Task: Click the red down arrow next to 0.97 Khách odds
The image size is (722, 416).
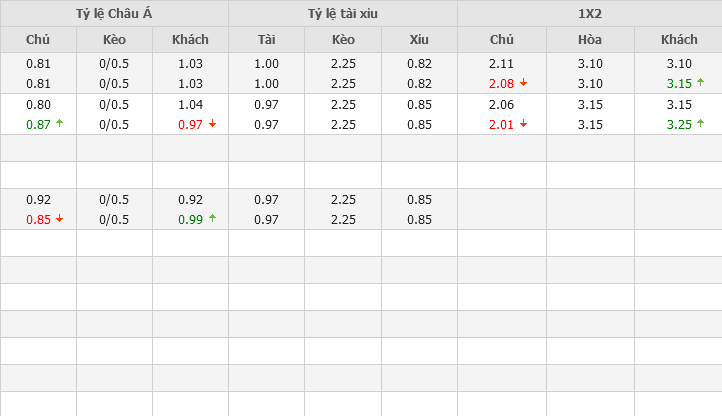Action: point(212,124)
